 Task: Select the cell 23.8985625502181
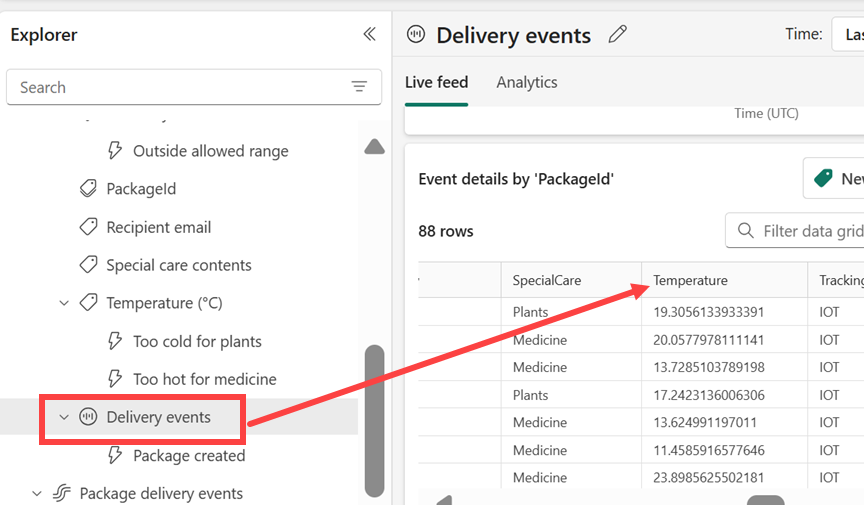click(x=709, y=477)
